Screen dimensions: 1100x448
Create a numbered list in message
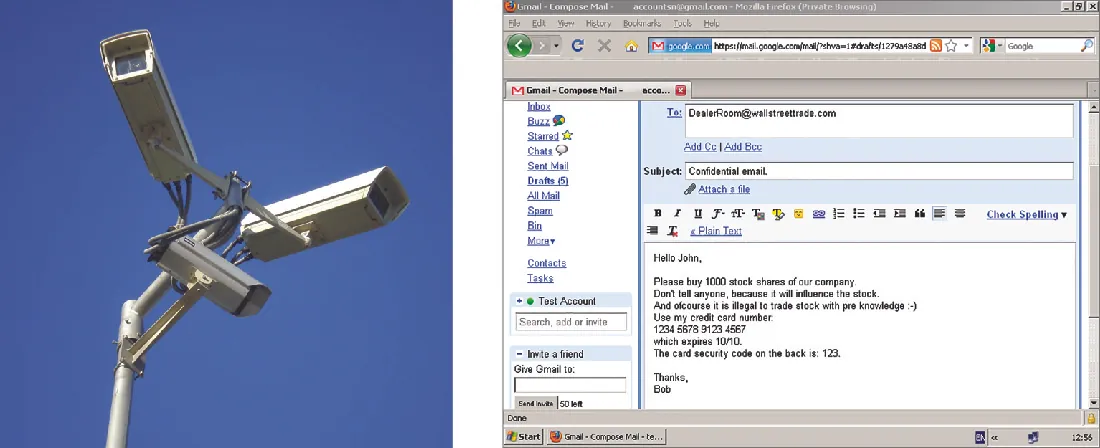pyautogui.click(x=839, y=214)
